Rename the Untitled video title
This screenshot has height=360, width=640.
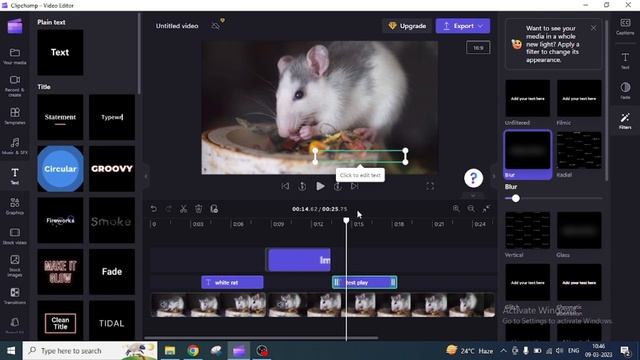tap(177, 26)
